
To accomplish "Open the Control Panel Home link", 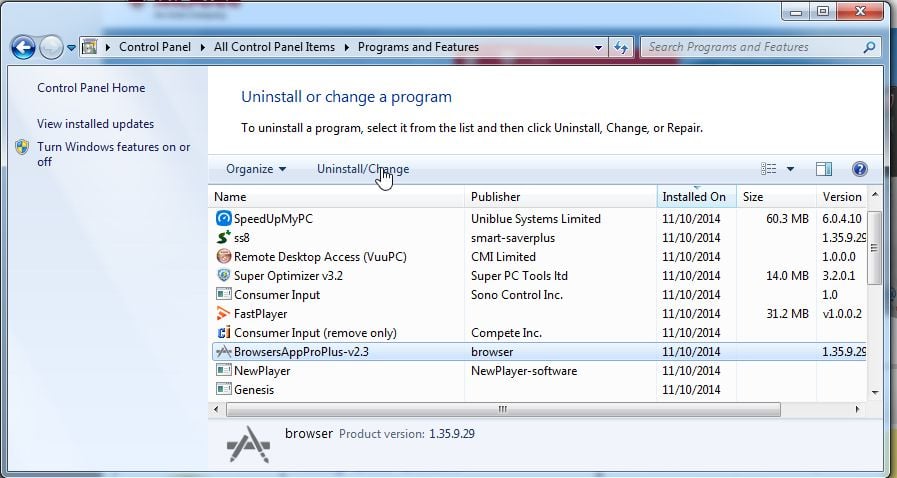I will click(91, 87).
